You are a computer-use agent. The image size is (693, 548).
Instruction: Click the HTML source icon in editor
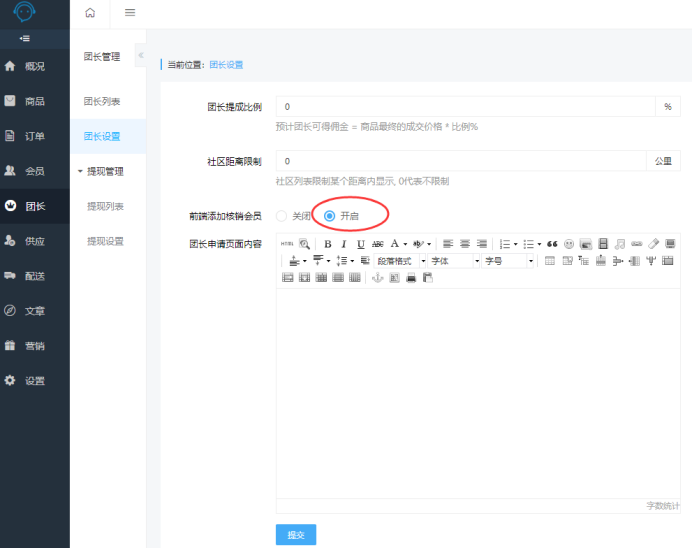pos(286,243)
